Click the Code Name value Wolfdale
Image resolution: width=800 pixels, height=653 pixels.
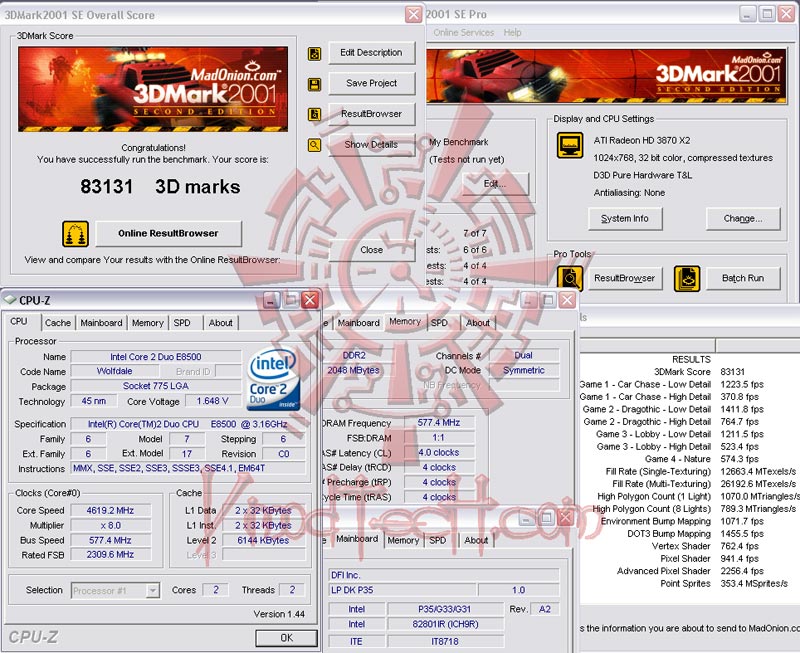tap(114, 371)
